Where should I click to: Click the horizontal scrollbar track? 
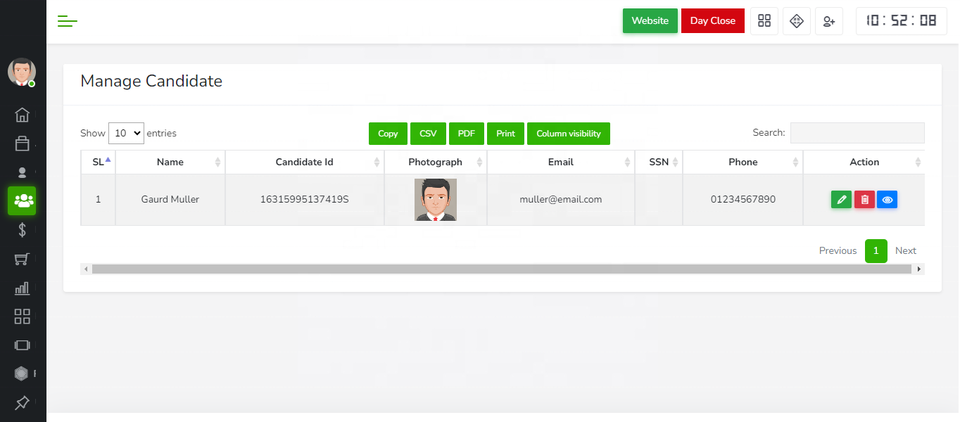pyautogui.click(x=502, y=269)
